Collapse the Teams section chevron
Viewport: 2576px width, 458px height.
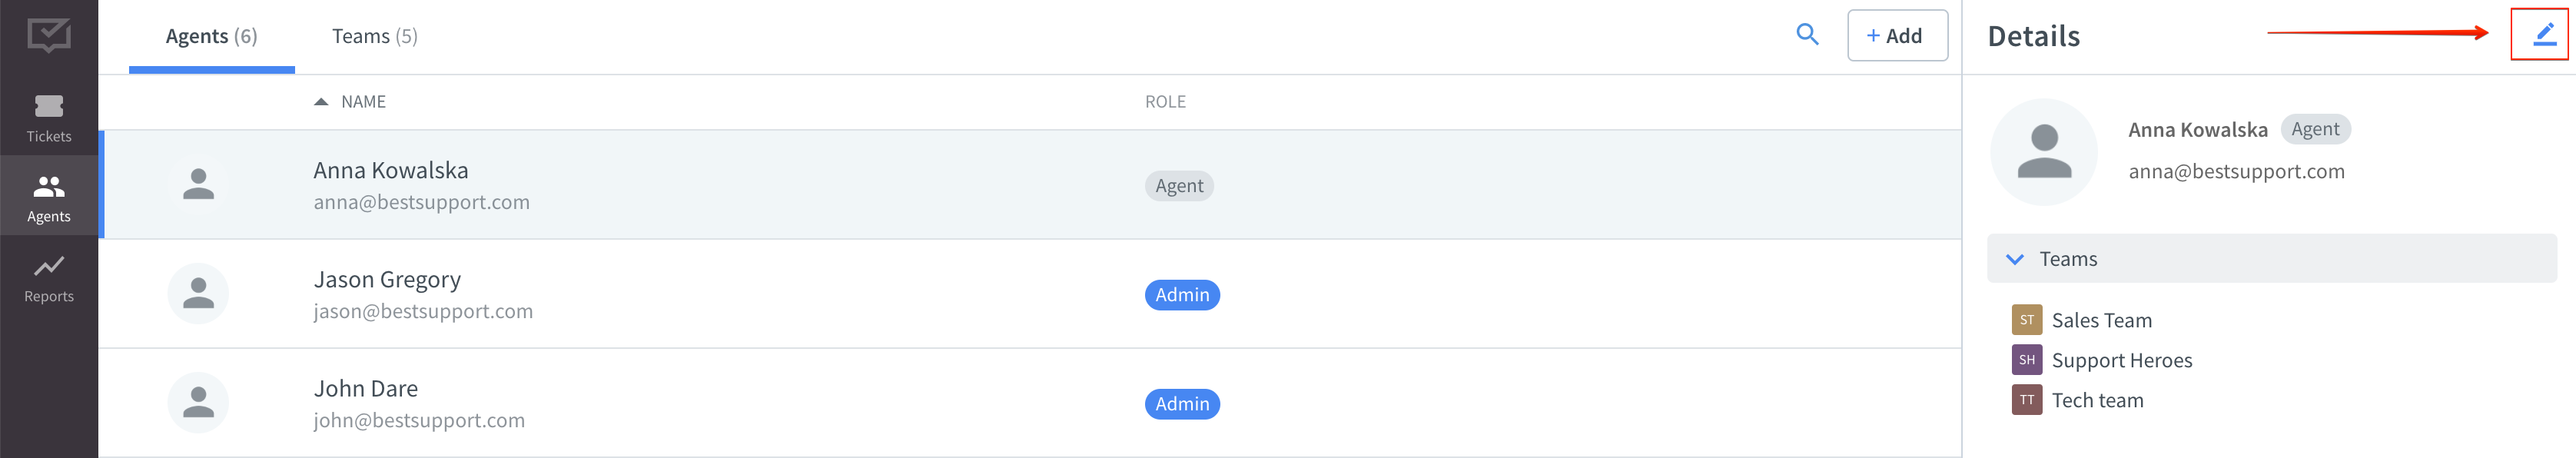coord(2014,259)
